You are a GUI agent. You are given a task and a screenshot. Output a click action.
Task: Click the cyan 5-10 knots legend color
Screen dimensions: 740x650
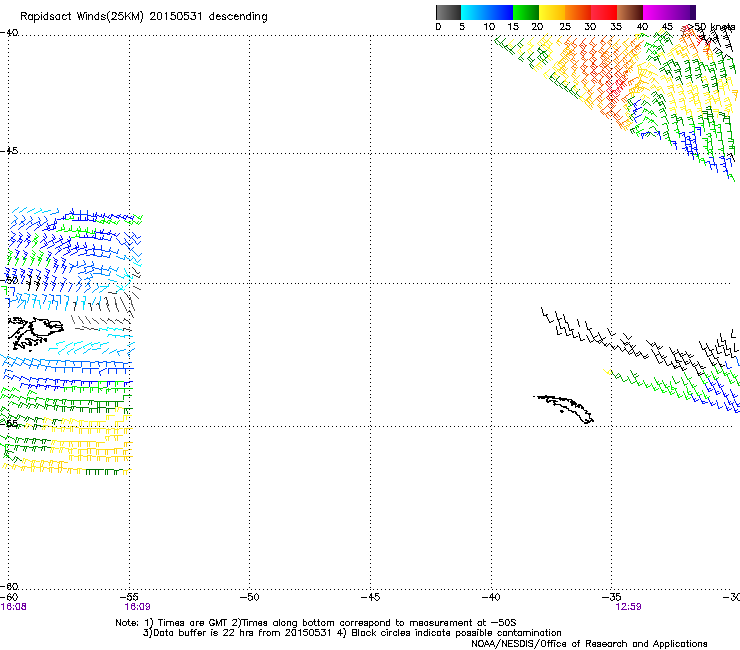[474, 12]
